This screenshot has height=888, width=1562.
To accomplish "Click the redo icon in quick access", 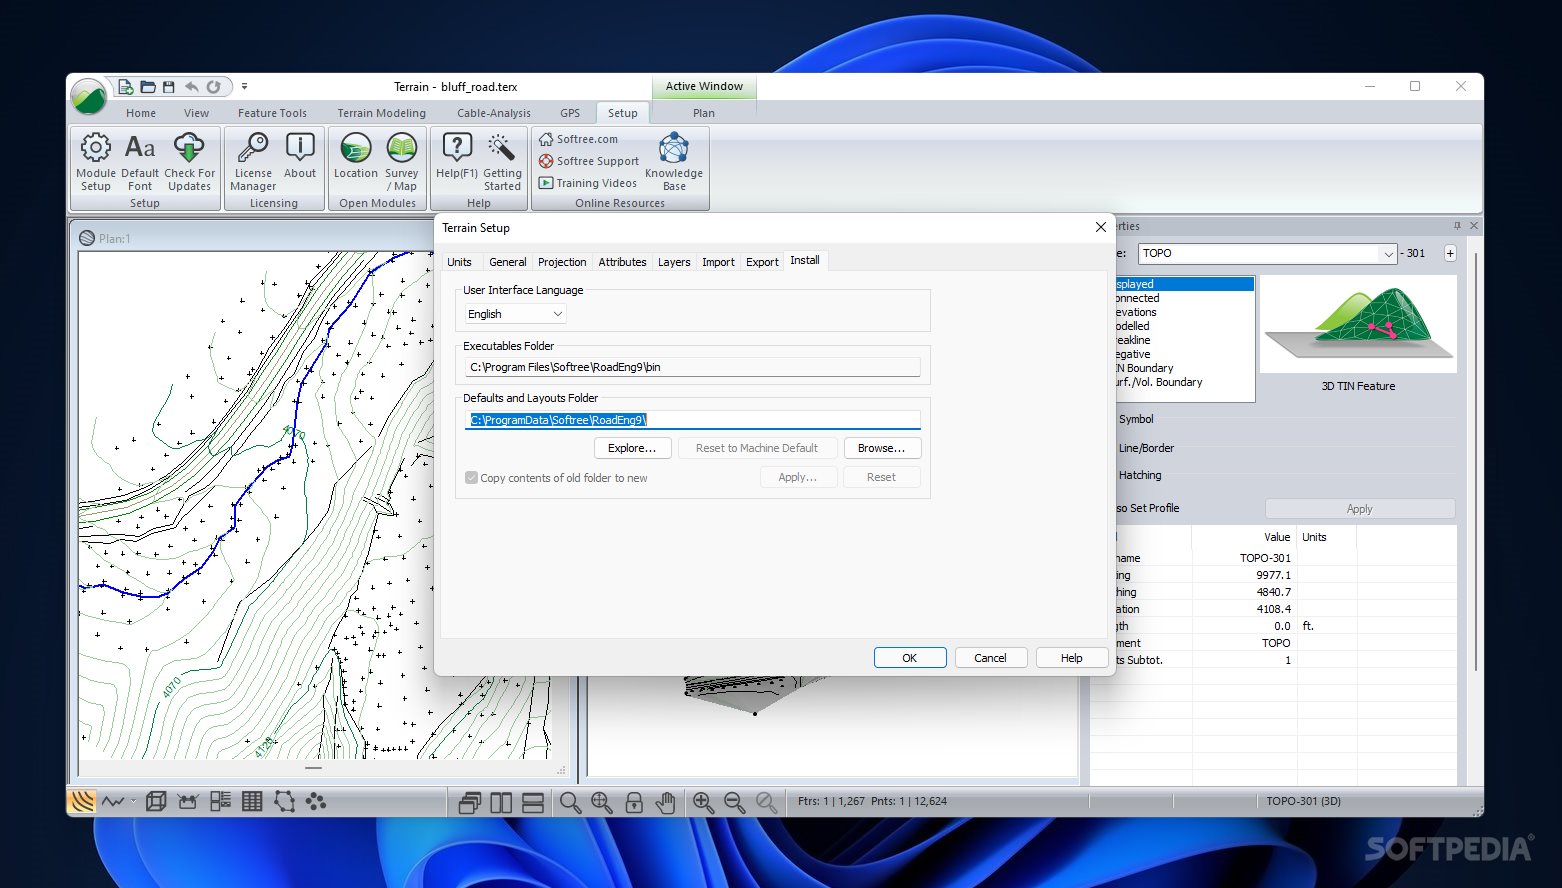I will tap(213, 87).
